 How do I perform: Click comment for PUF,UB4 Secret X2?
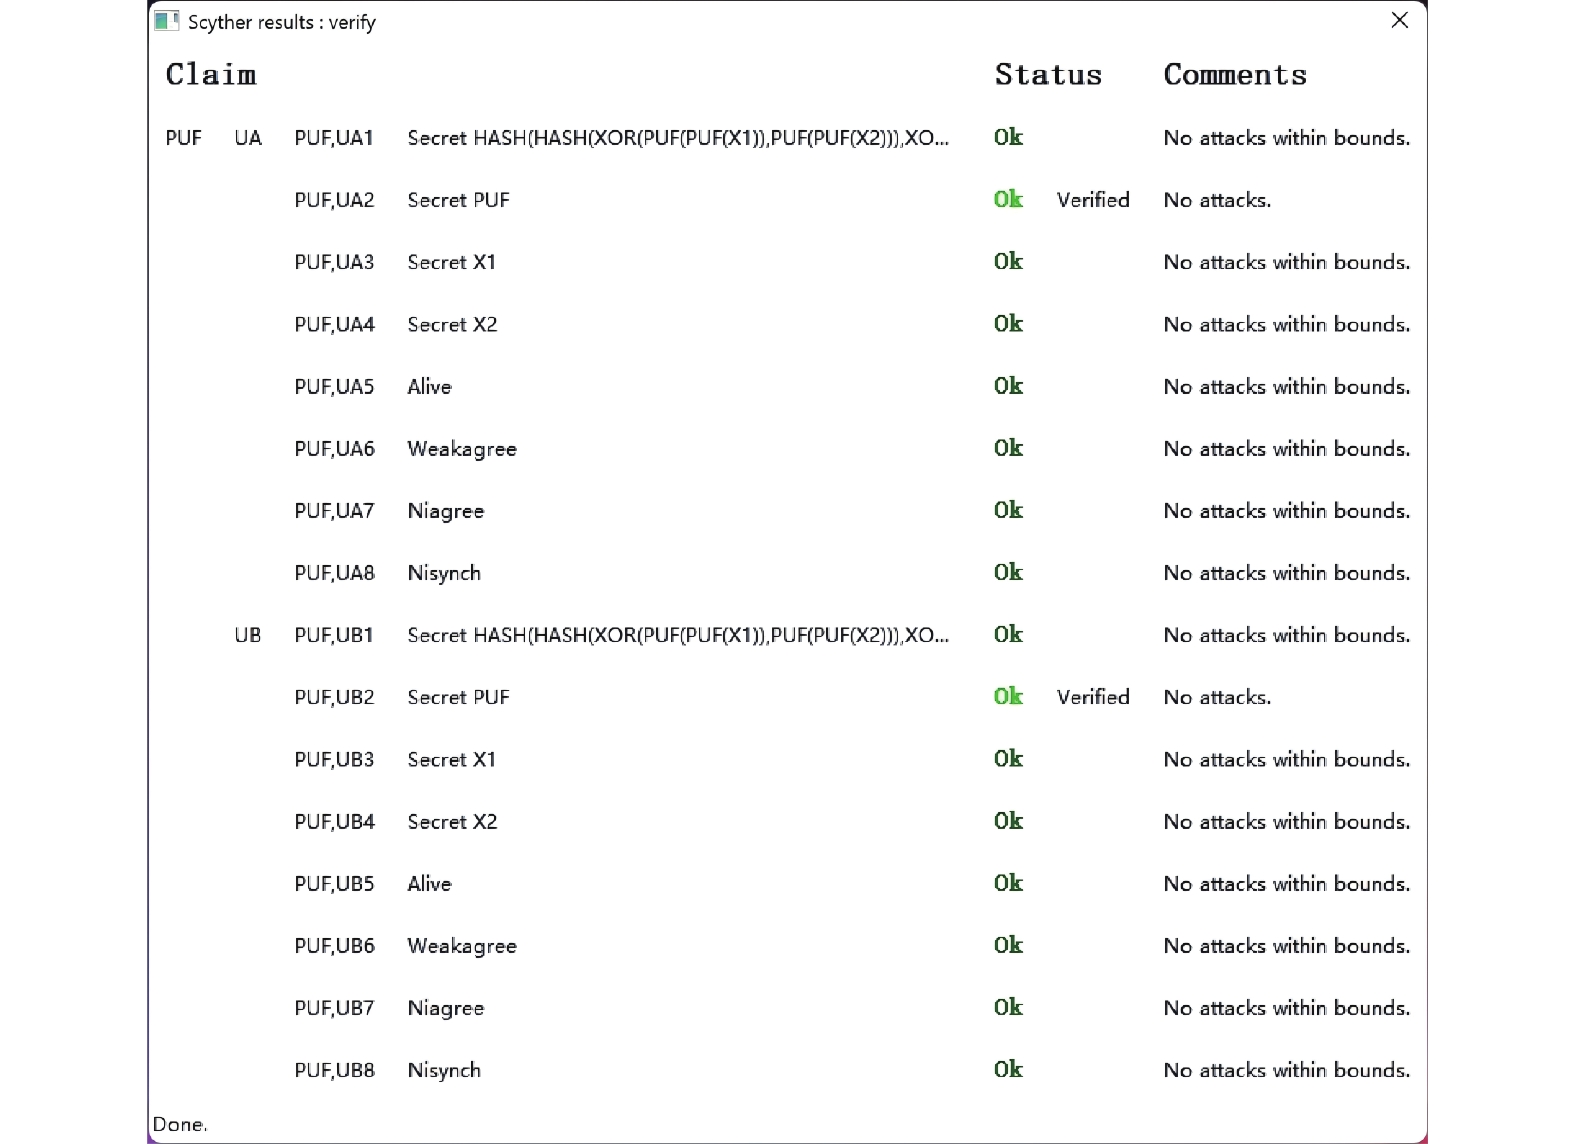1287,822
